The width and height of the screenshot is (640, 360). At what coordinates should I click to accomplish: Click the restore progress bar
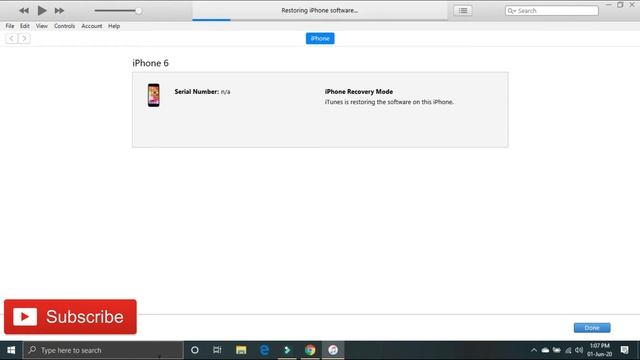coord(320,20)
